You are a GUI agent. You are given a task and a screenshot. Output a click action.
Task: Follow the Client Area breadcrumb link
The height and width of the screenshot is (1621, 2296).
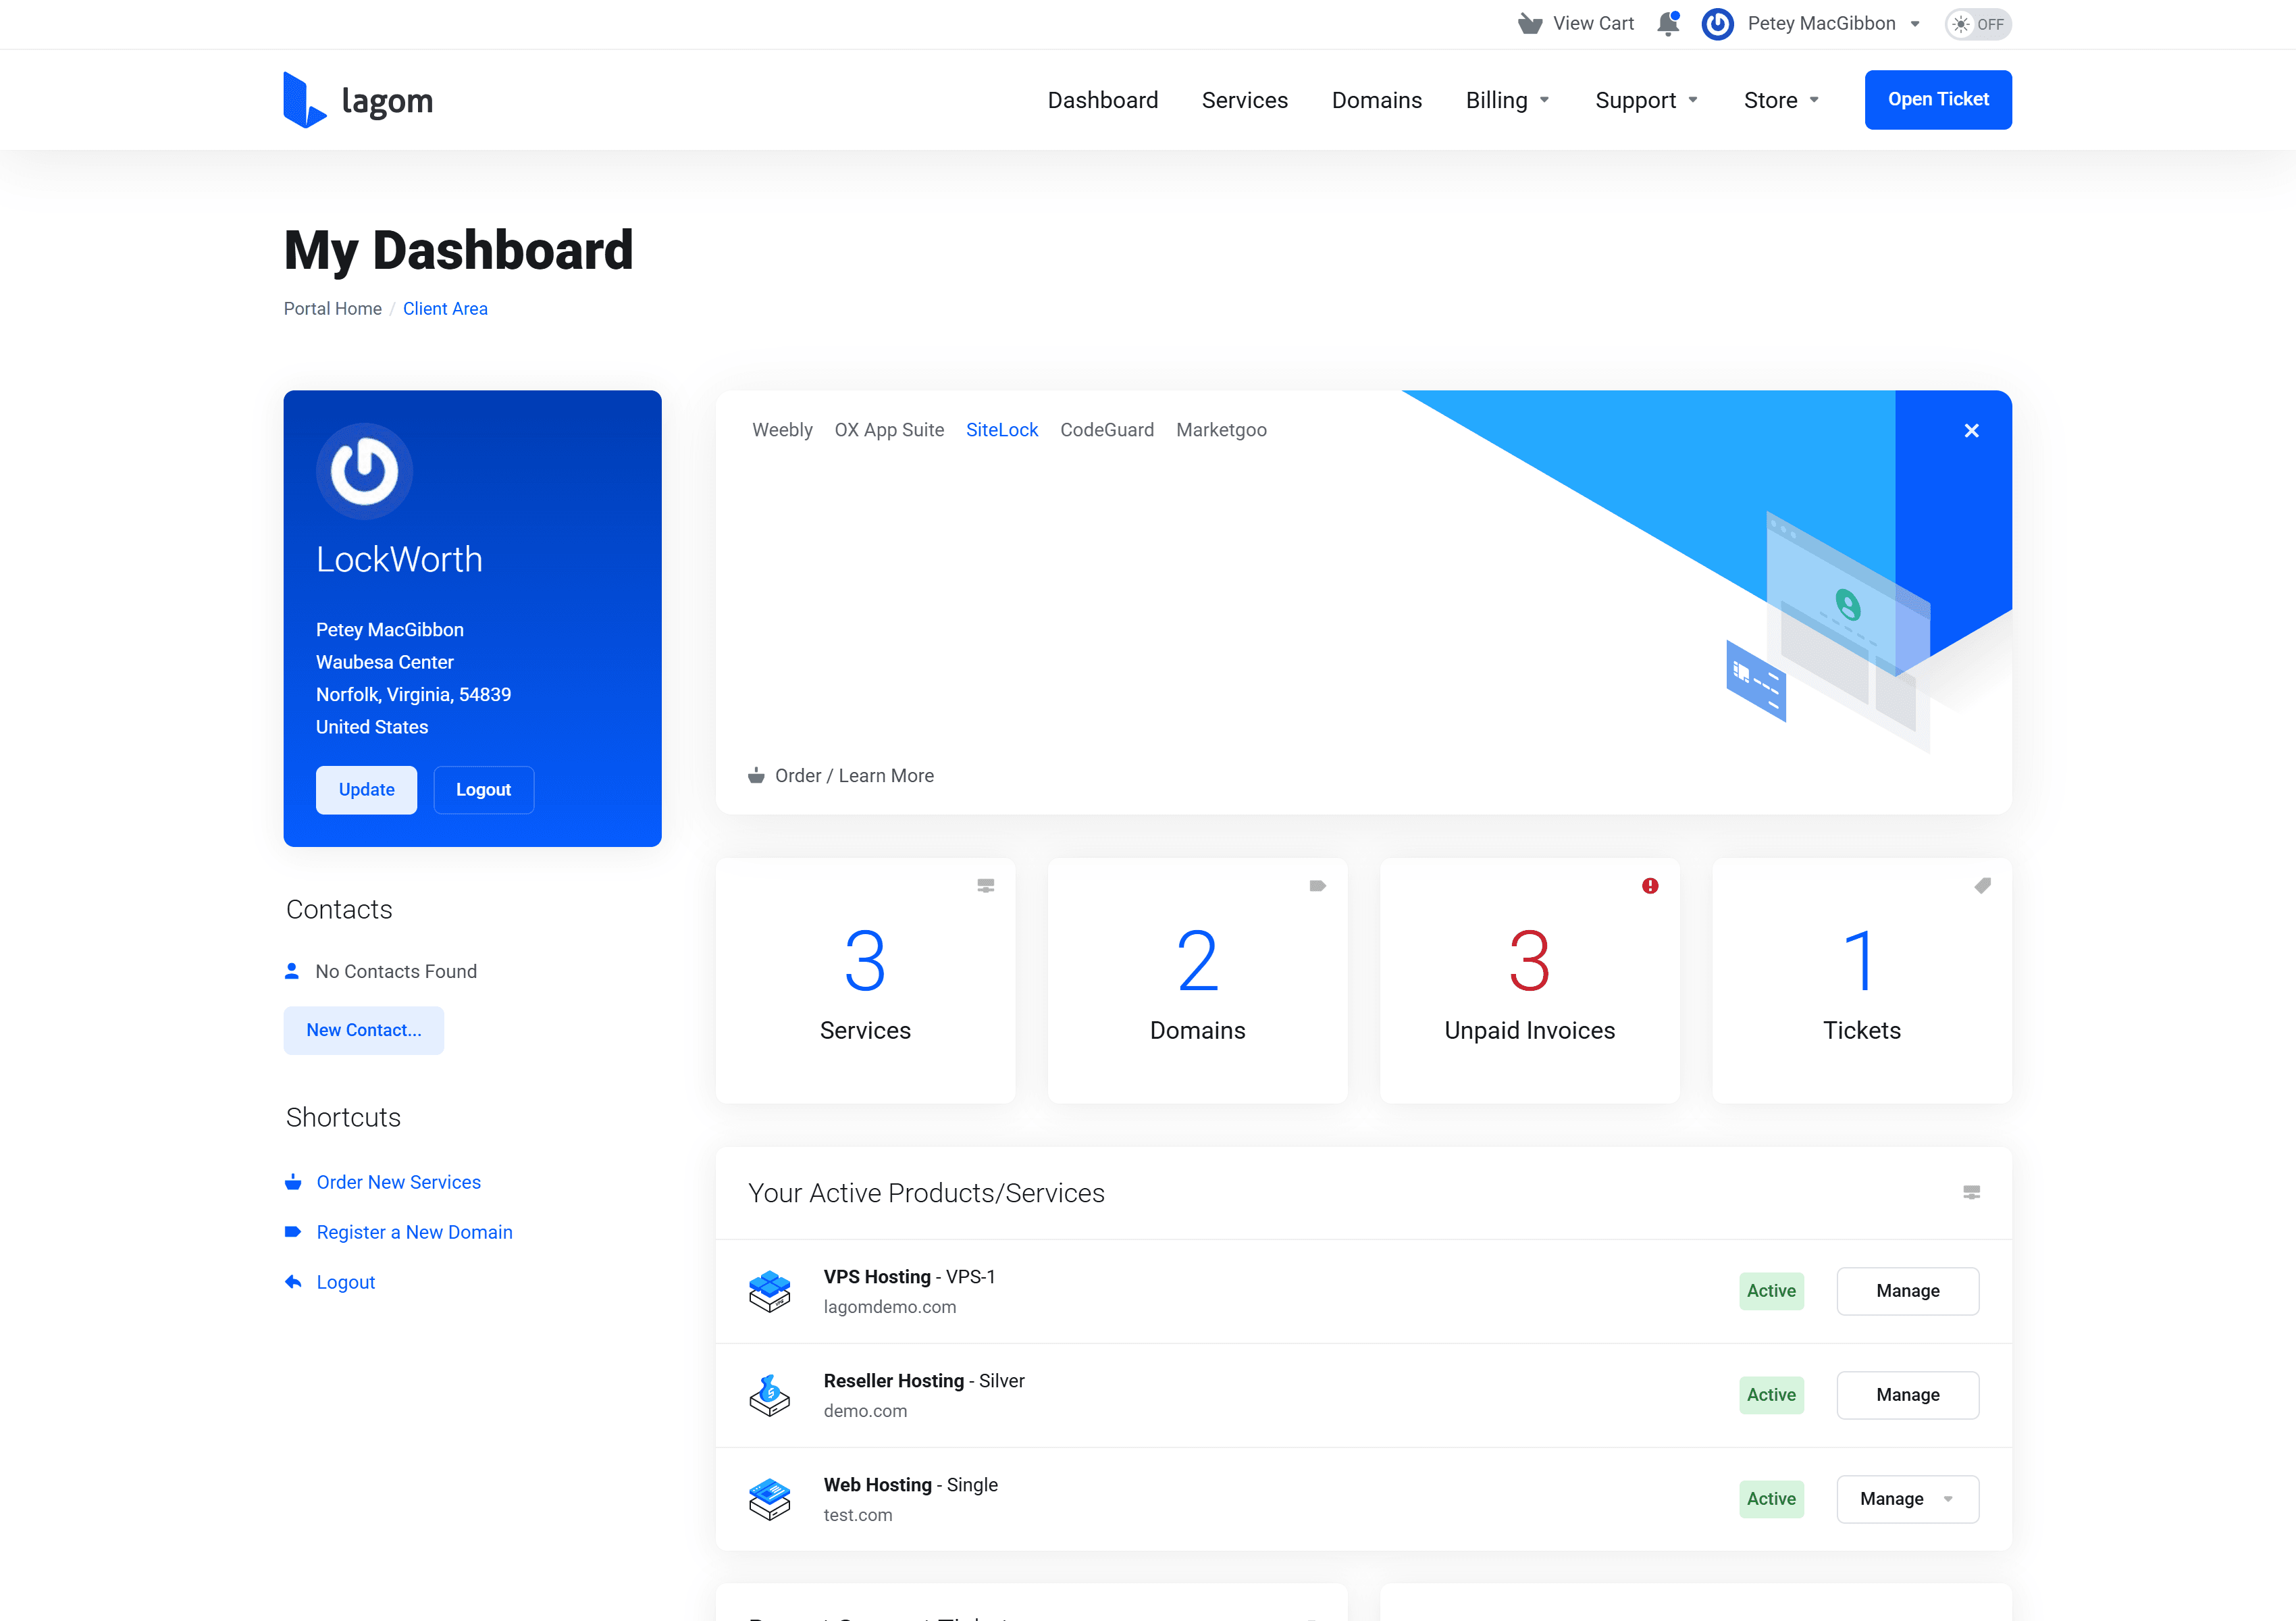click(445, 309)
